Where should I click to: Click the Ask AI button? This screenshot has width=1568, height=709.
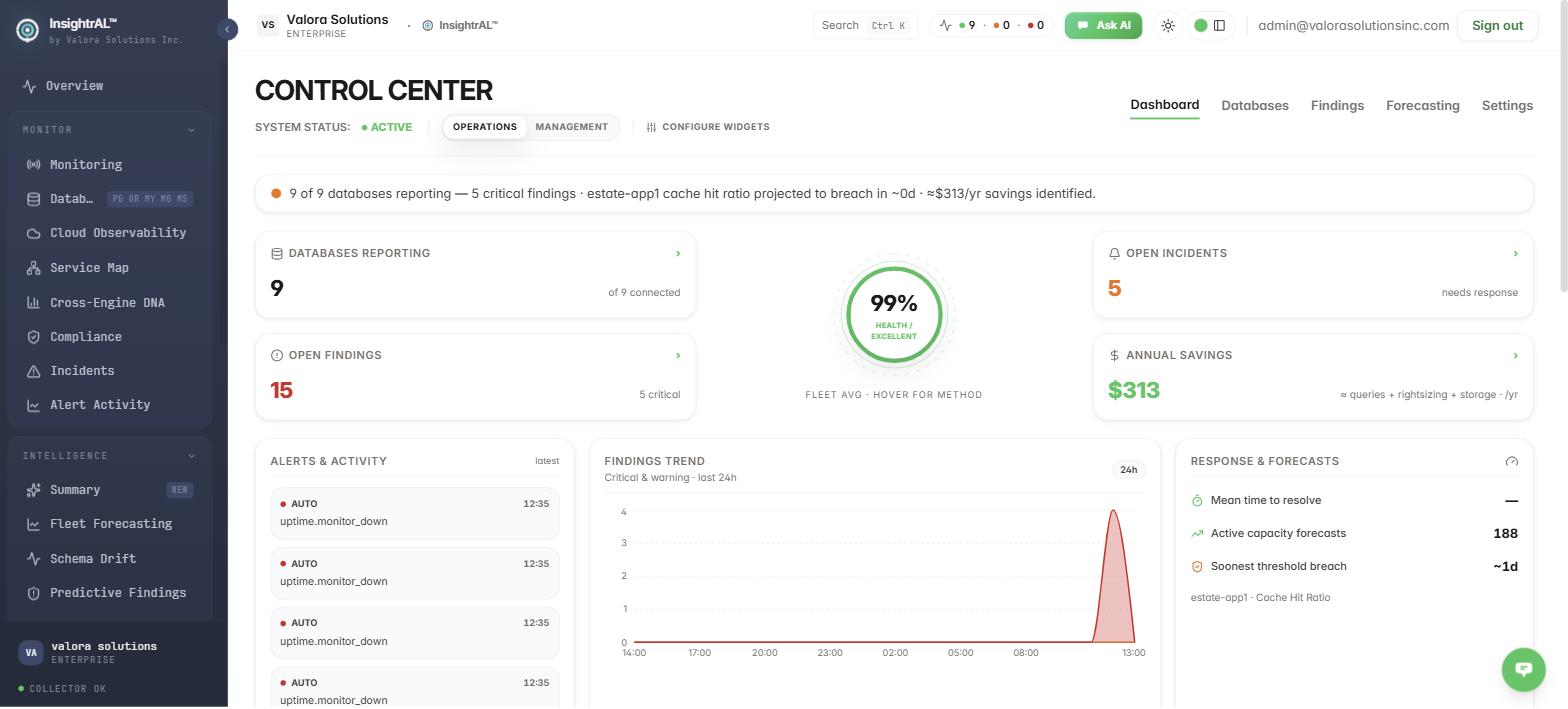(1103, 26)
